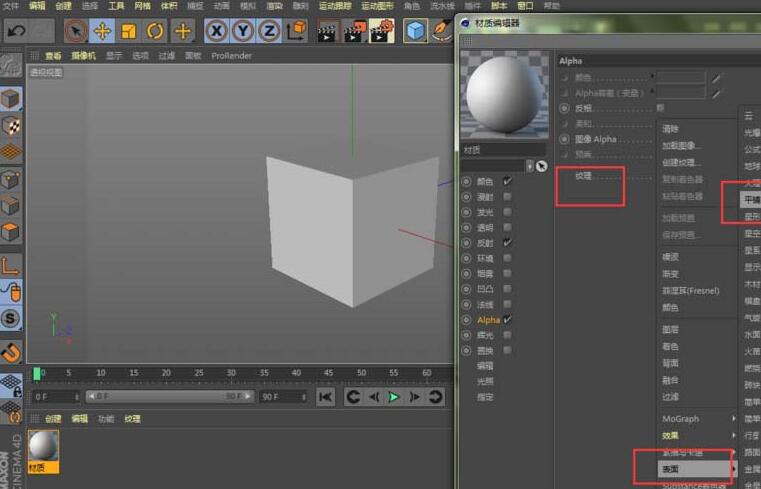The image size is (761, 489).
Task: Click the Tweak mouse icon in left toolbar
Action: (x=11, y=292)
